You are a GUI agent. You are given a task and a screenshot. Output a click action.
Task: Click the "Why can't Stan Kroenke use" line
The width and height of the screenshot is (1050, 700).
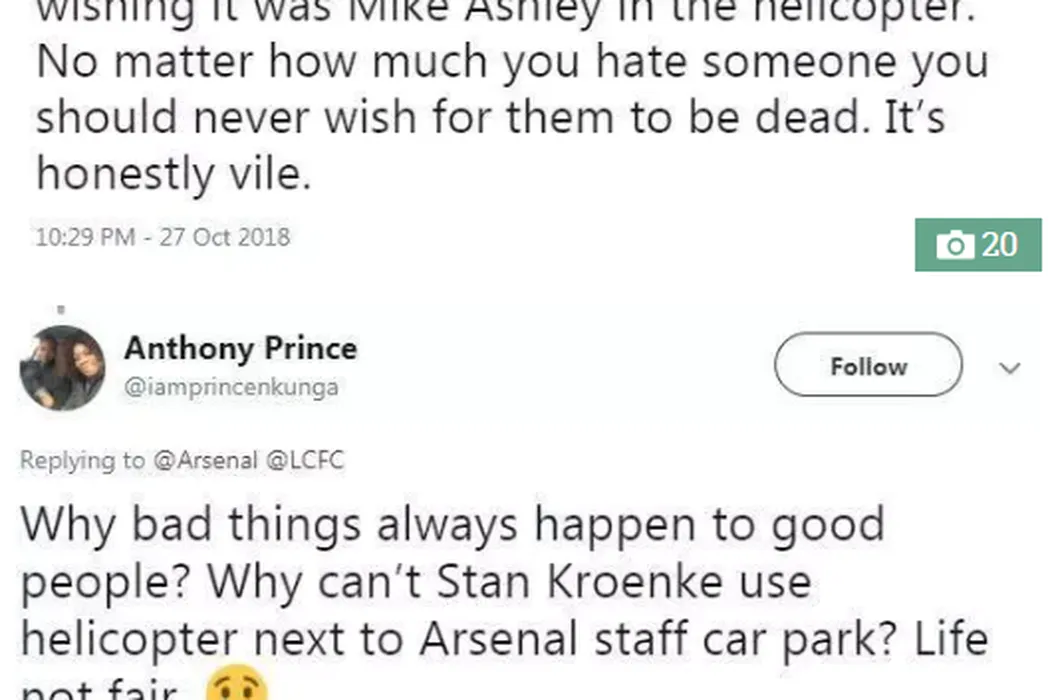[x=415, y=583]
